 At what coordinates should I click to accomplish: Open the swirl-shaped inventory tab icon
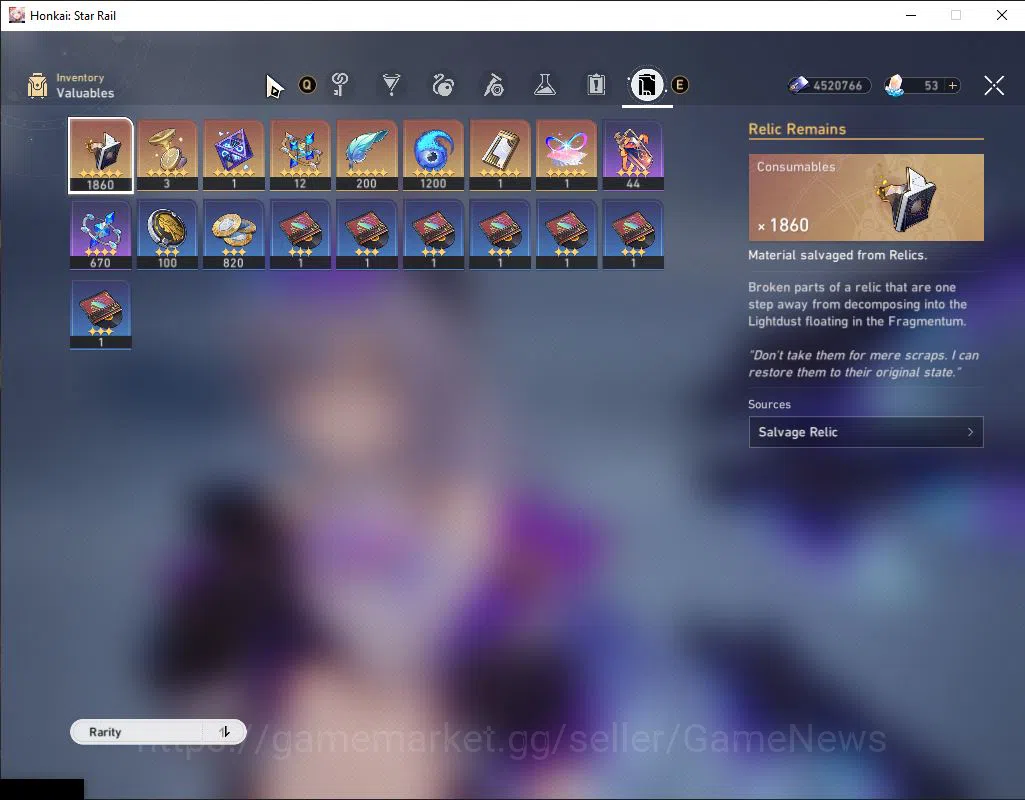tap(443, 84)
